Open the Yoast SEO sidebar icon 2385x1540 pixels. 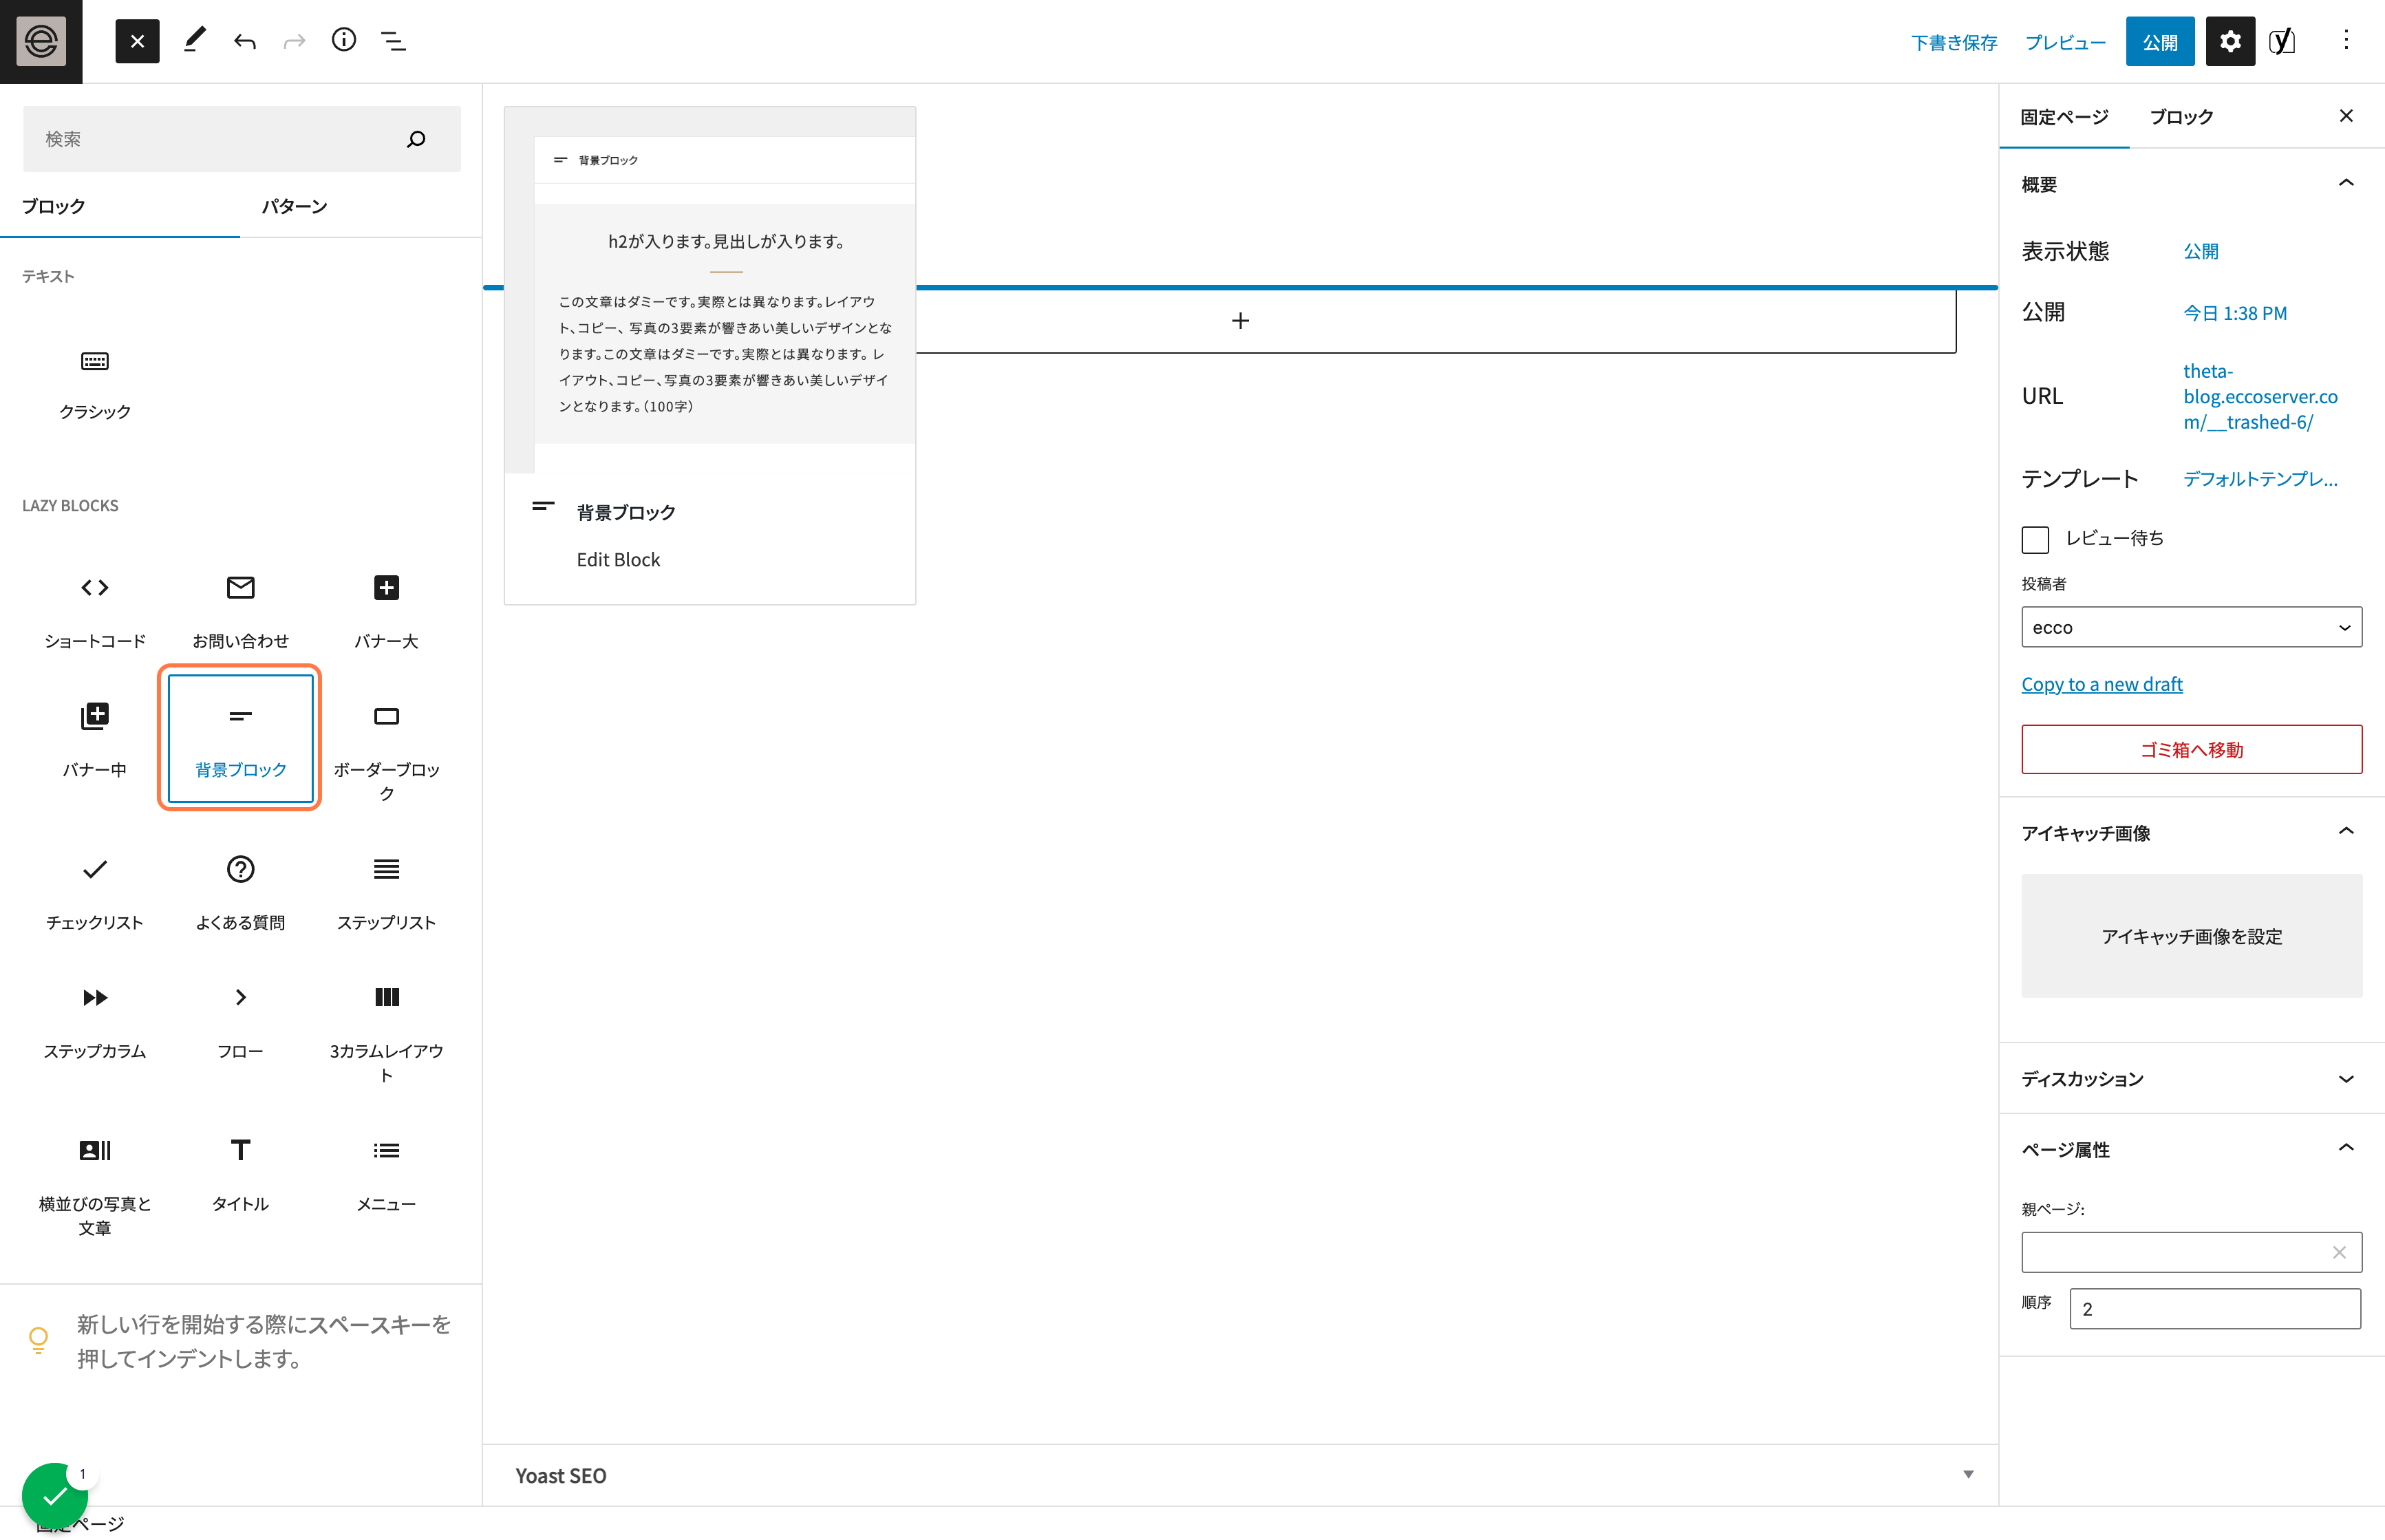pyautogui.click(x=2282, y=41)
